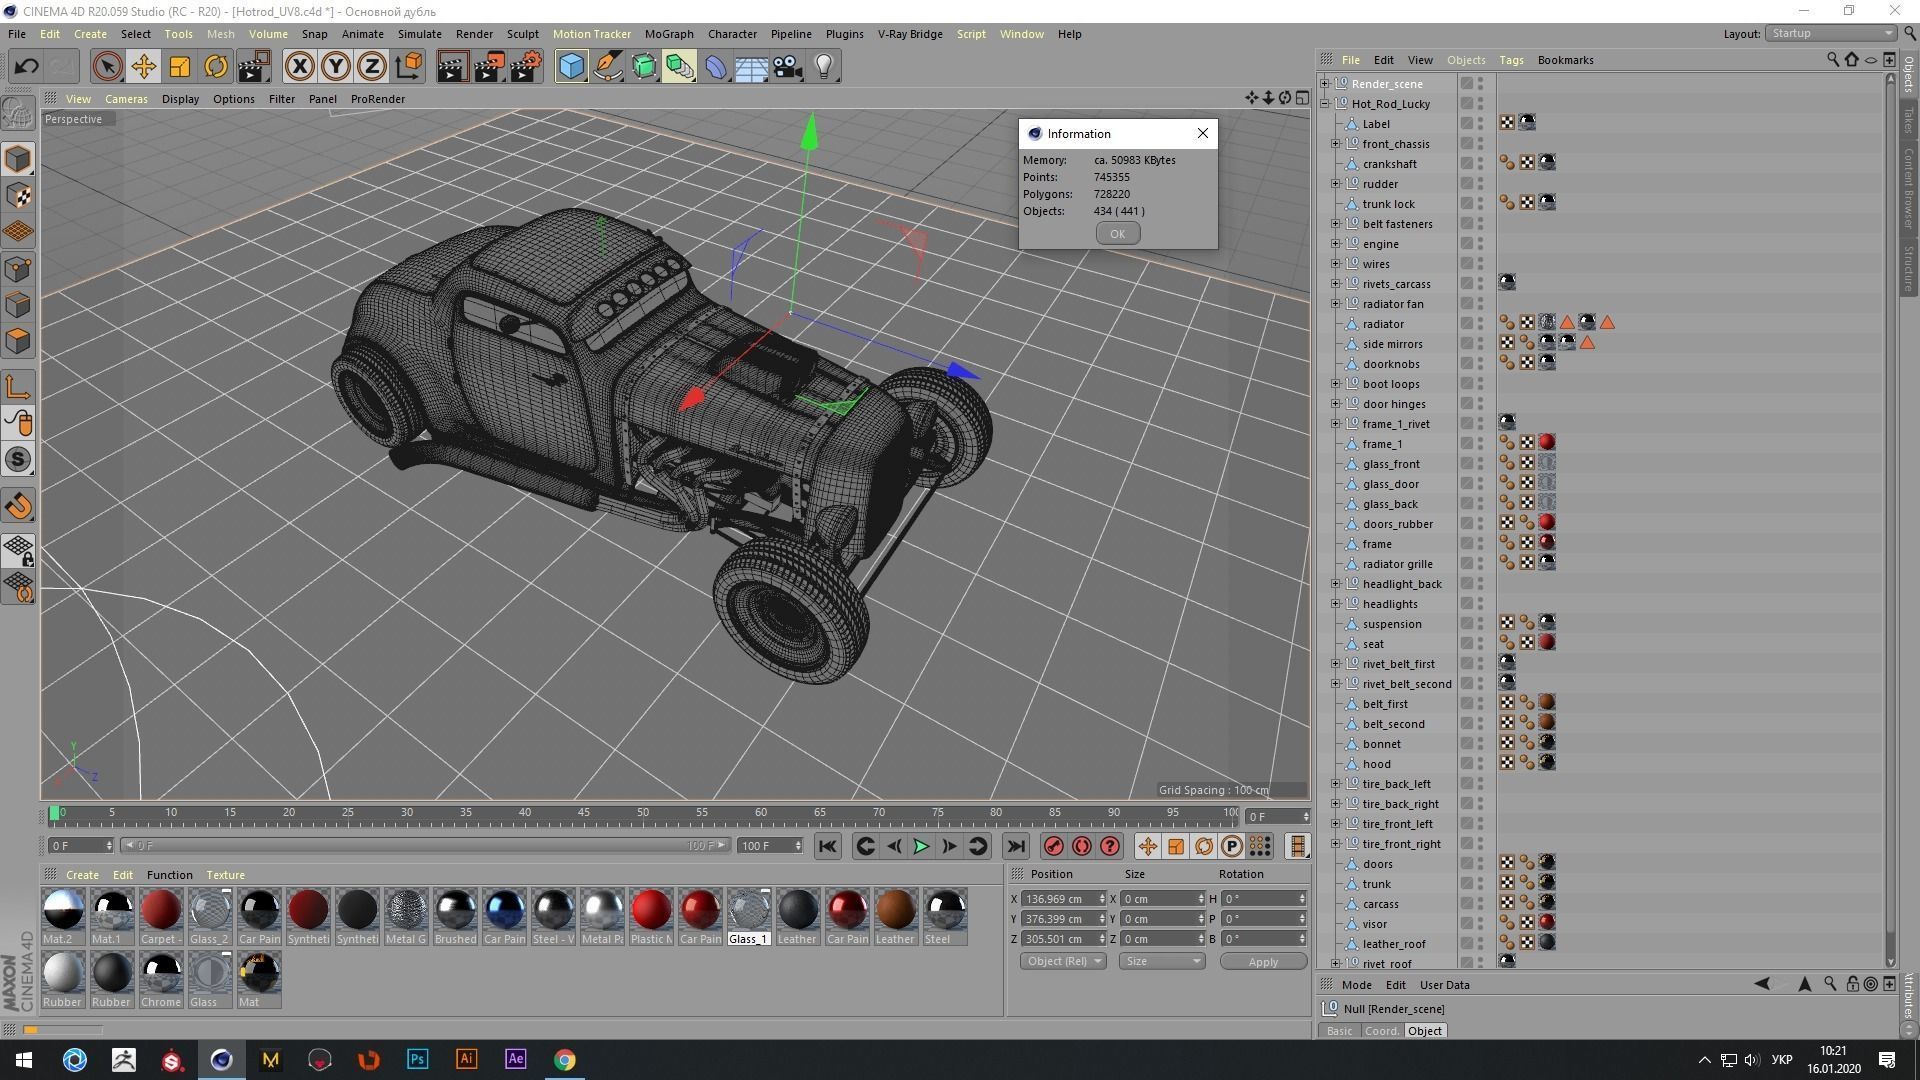Click the Array modeling objects icon
This screenshot has width=1920, height=1080.
point(680,67)
